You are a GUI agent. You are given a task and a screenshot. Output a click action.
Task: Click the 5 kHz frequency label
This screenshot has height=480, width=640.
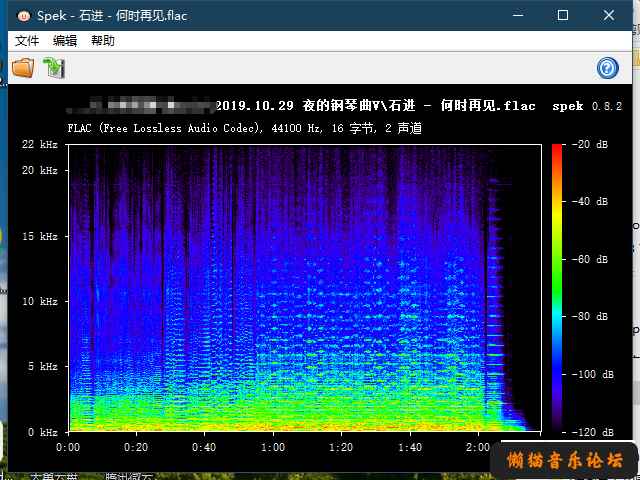coord(42,366)
